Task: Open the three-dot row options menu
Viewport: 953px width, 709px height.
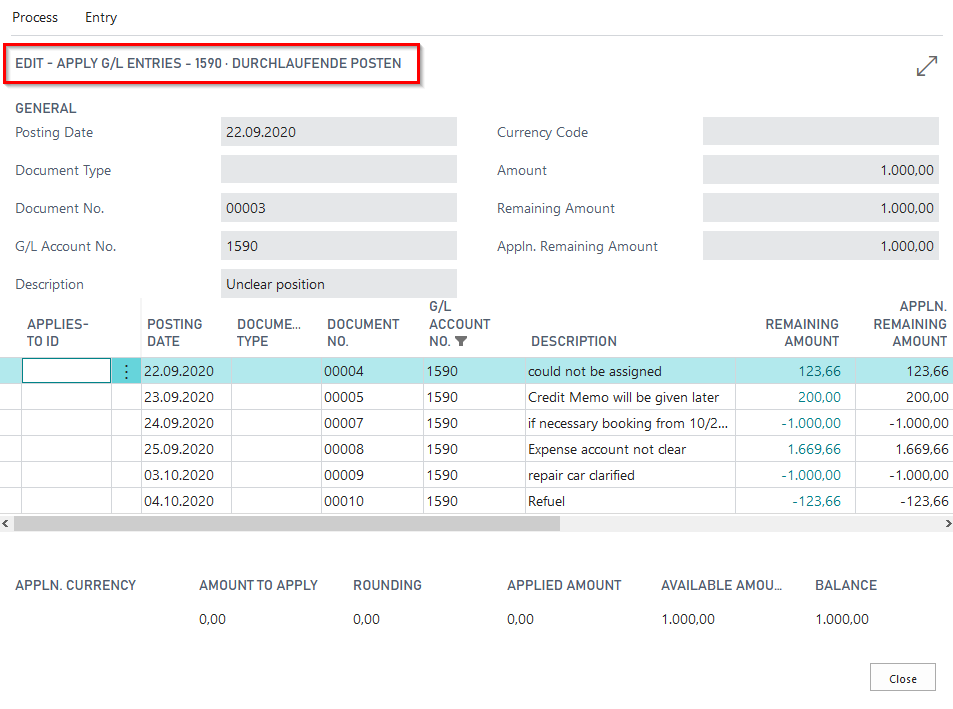Action: coord(126,372)
